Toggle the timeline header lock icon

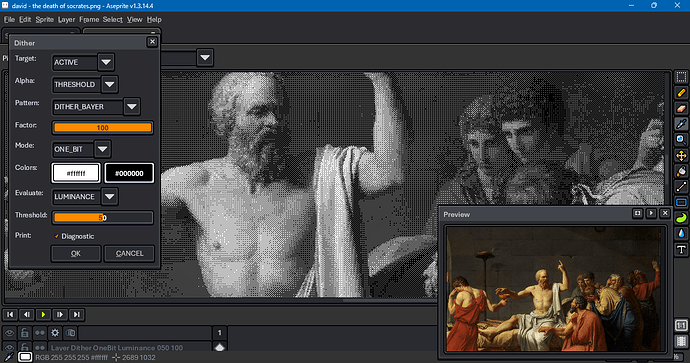coord(25,333)
